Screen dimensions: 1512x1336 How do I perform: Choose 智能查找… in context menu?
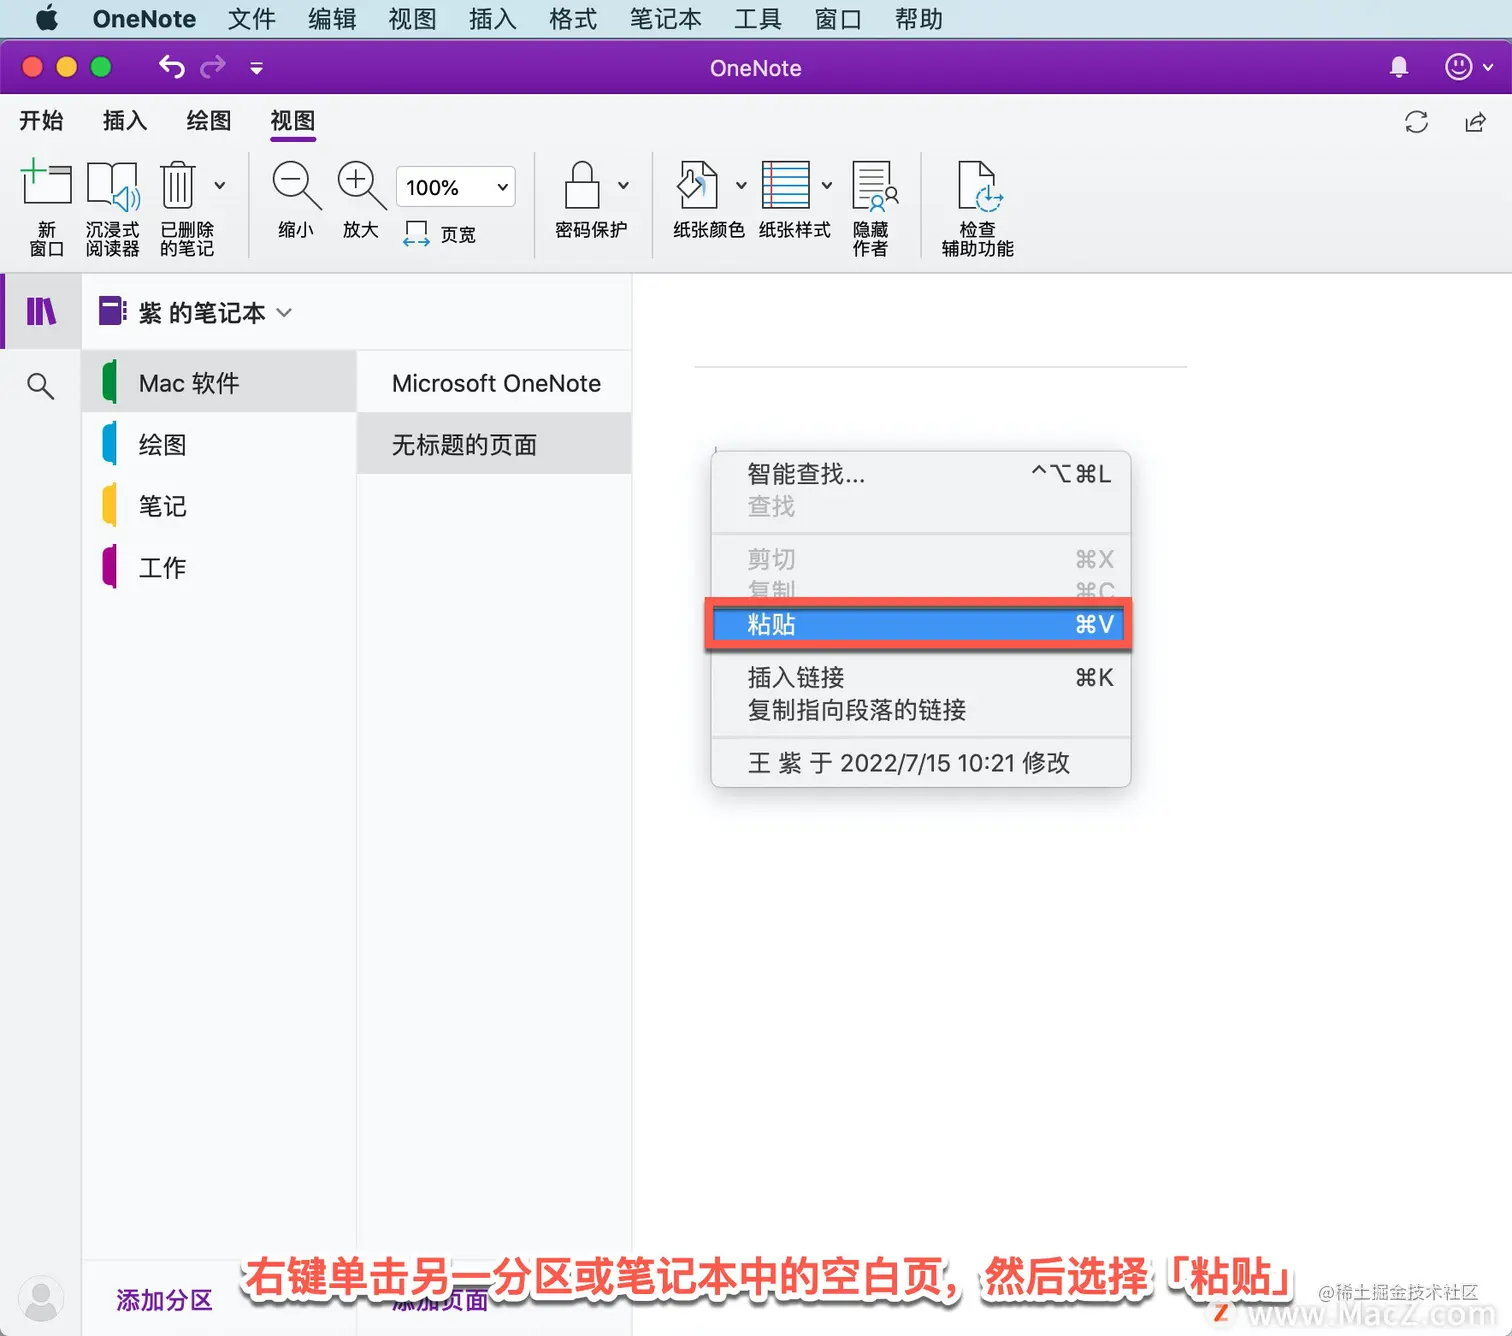point(921,474)
